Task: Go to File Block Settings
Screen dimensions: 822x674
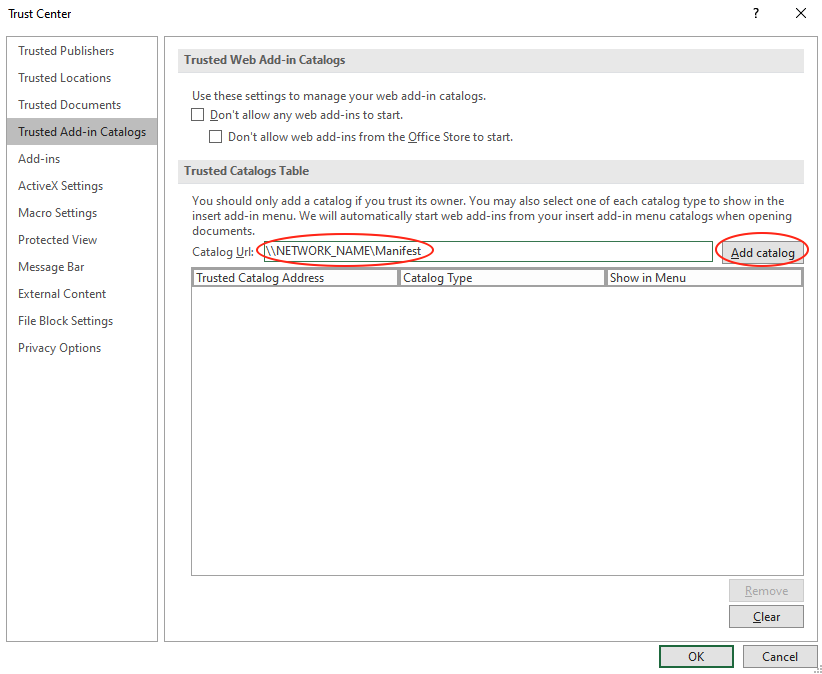Action: click(65, 321)
